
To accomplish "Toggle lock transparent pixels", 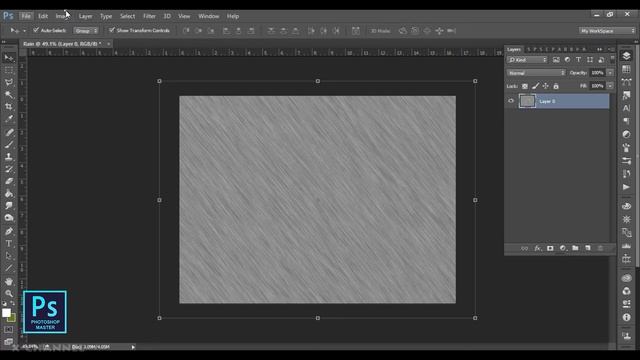I will tap(525, 86).
